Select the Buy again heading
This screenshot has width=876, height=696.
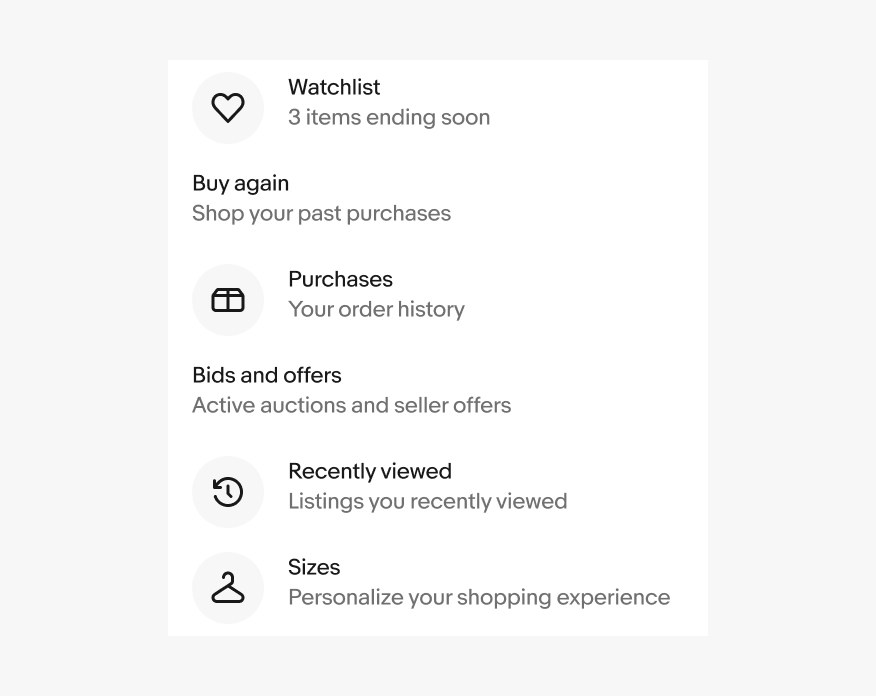[x=241, y=183]
